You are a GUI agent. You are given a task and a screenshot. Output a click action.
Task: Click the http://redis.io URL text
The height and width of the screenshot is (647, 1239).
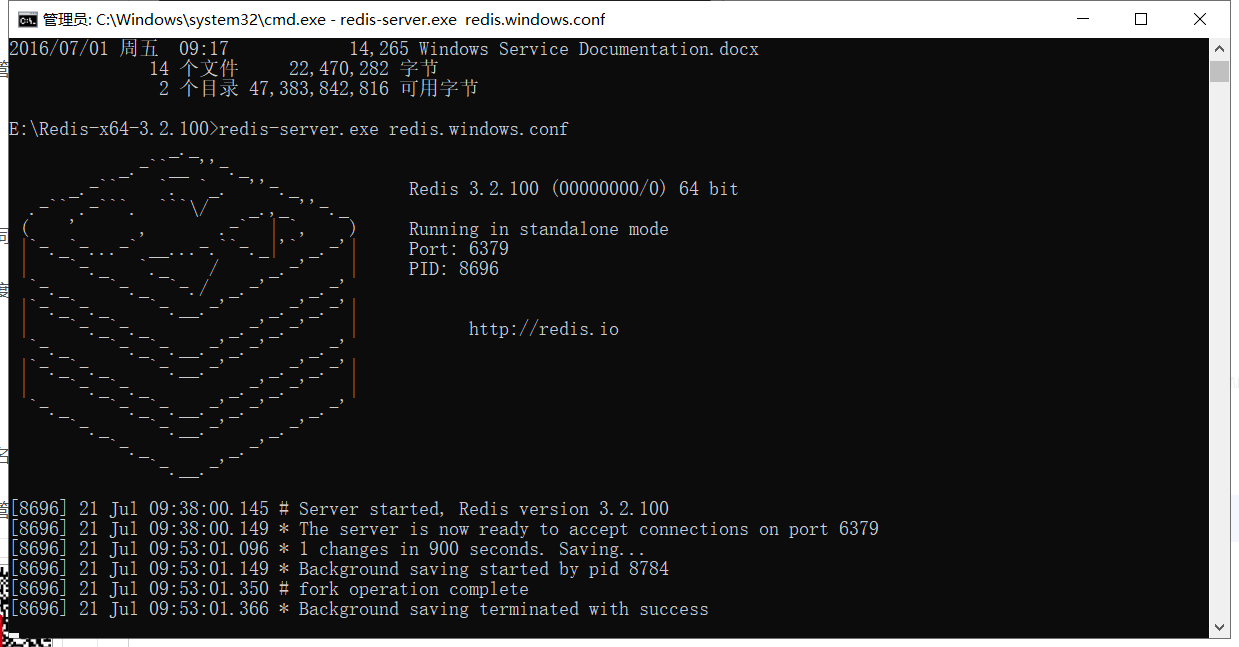pyautogui.click(x=544, y=329)
